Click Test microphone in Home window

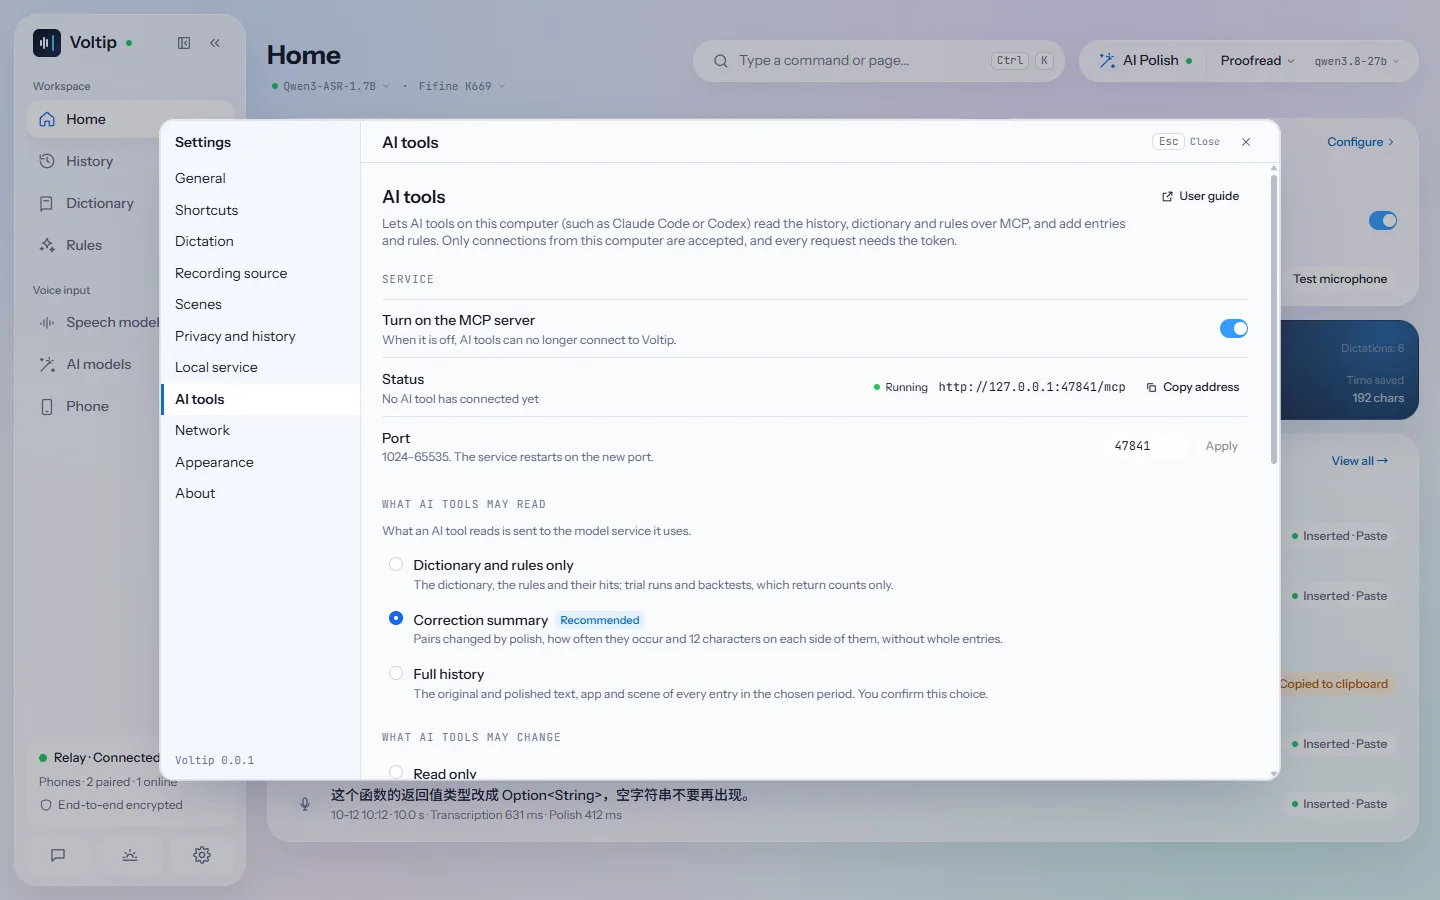coord(1340,279)
